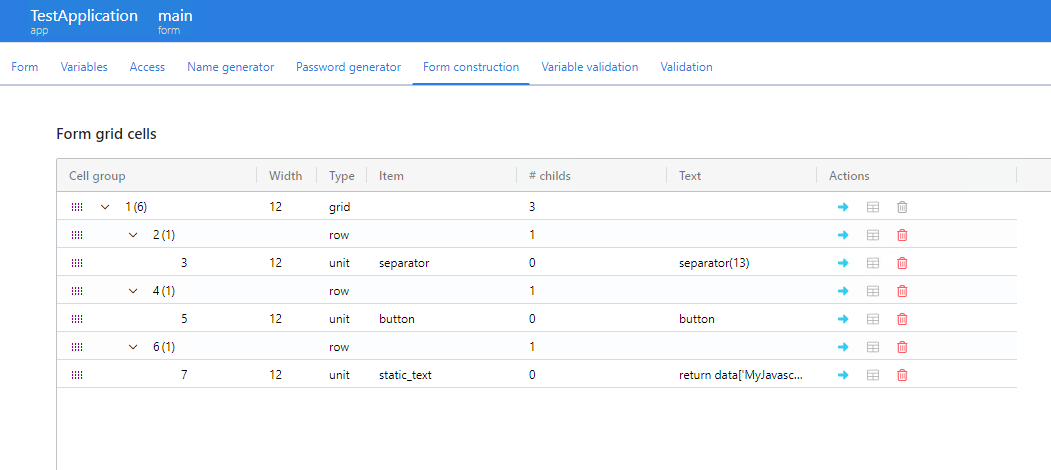
Task: Click the drag handle for row 4 (1)
Action: (x=77, y=291)
